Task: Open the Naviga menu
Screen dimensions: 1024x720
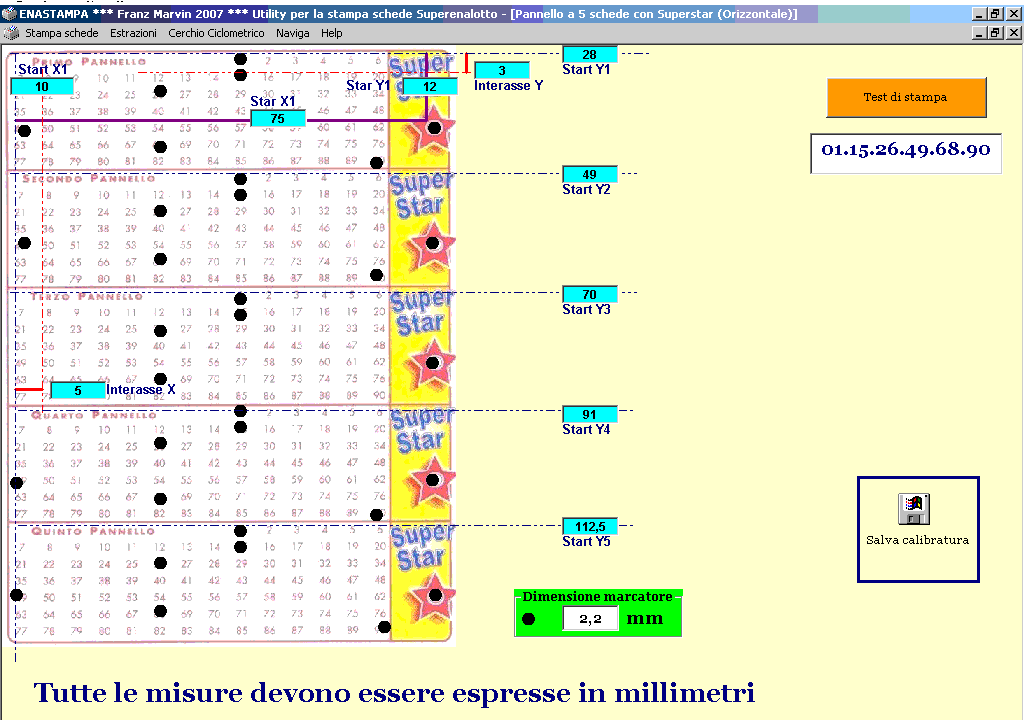Action: pyautogui.click(x=293, y=33)
